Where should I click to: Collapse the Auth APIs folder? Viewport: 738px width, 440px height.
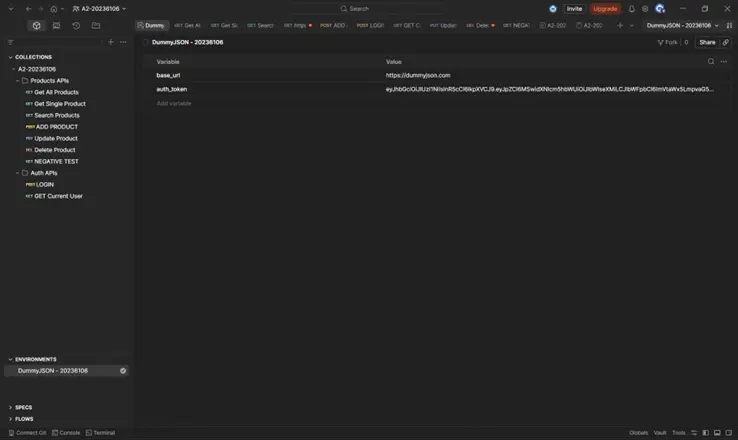(x=18, y=173)
